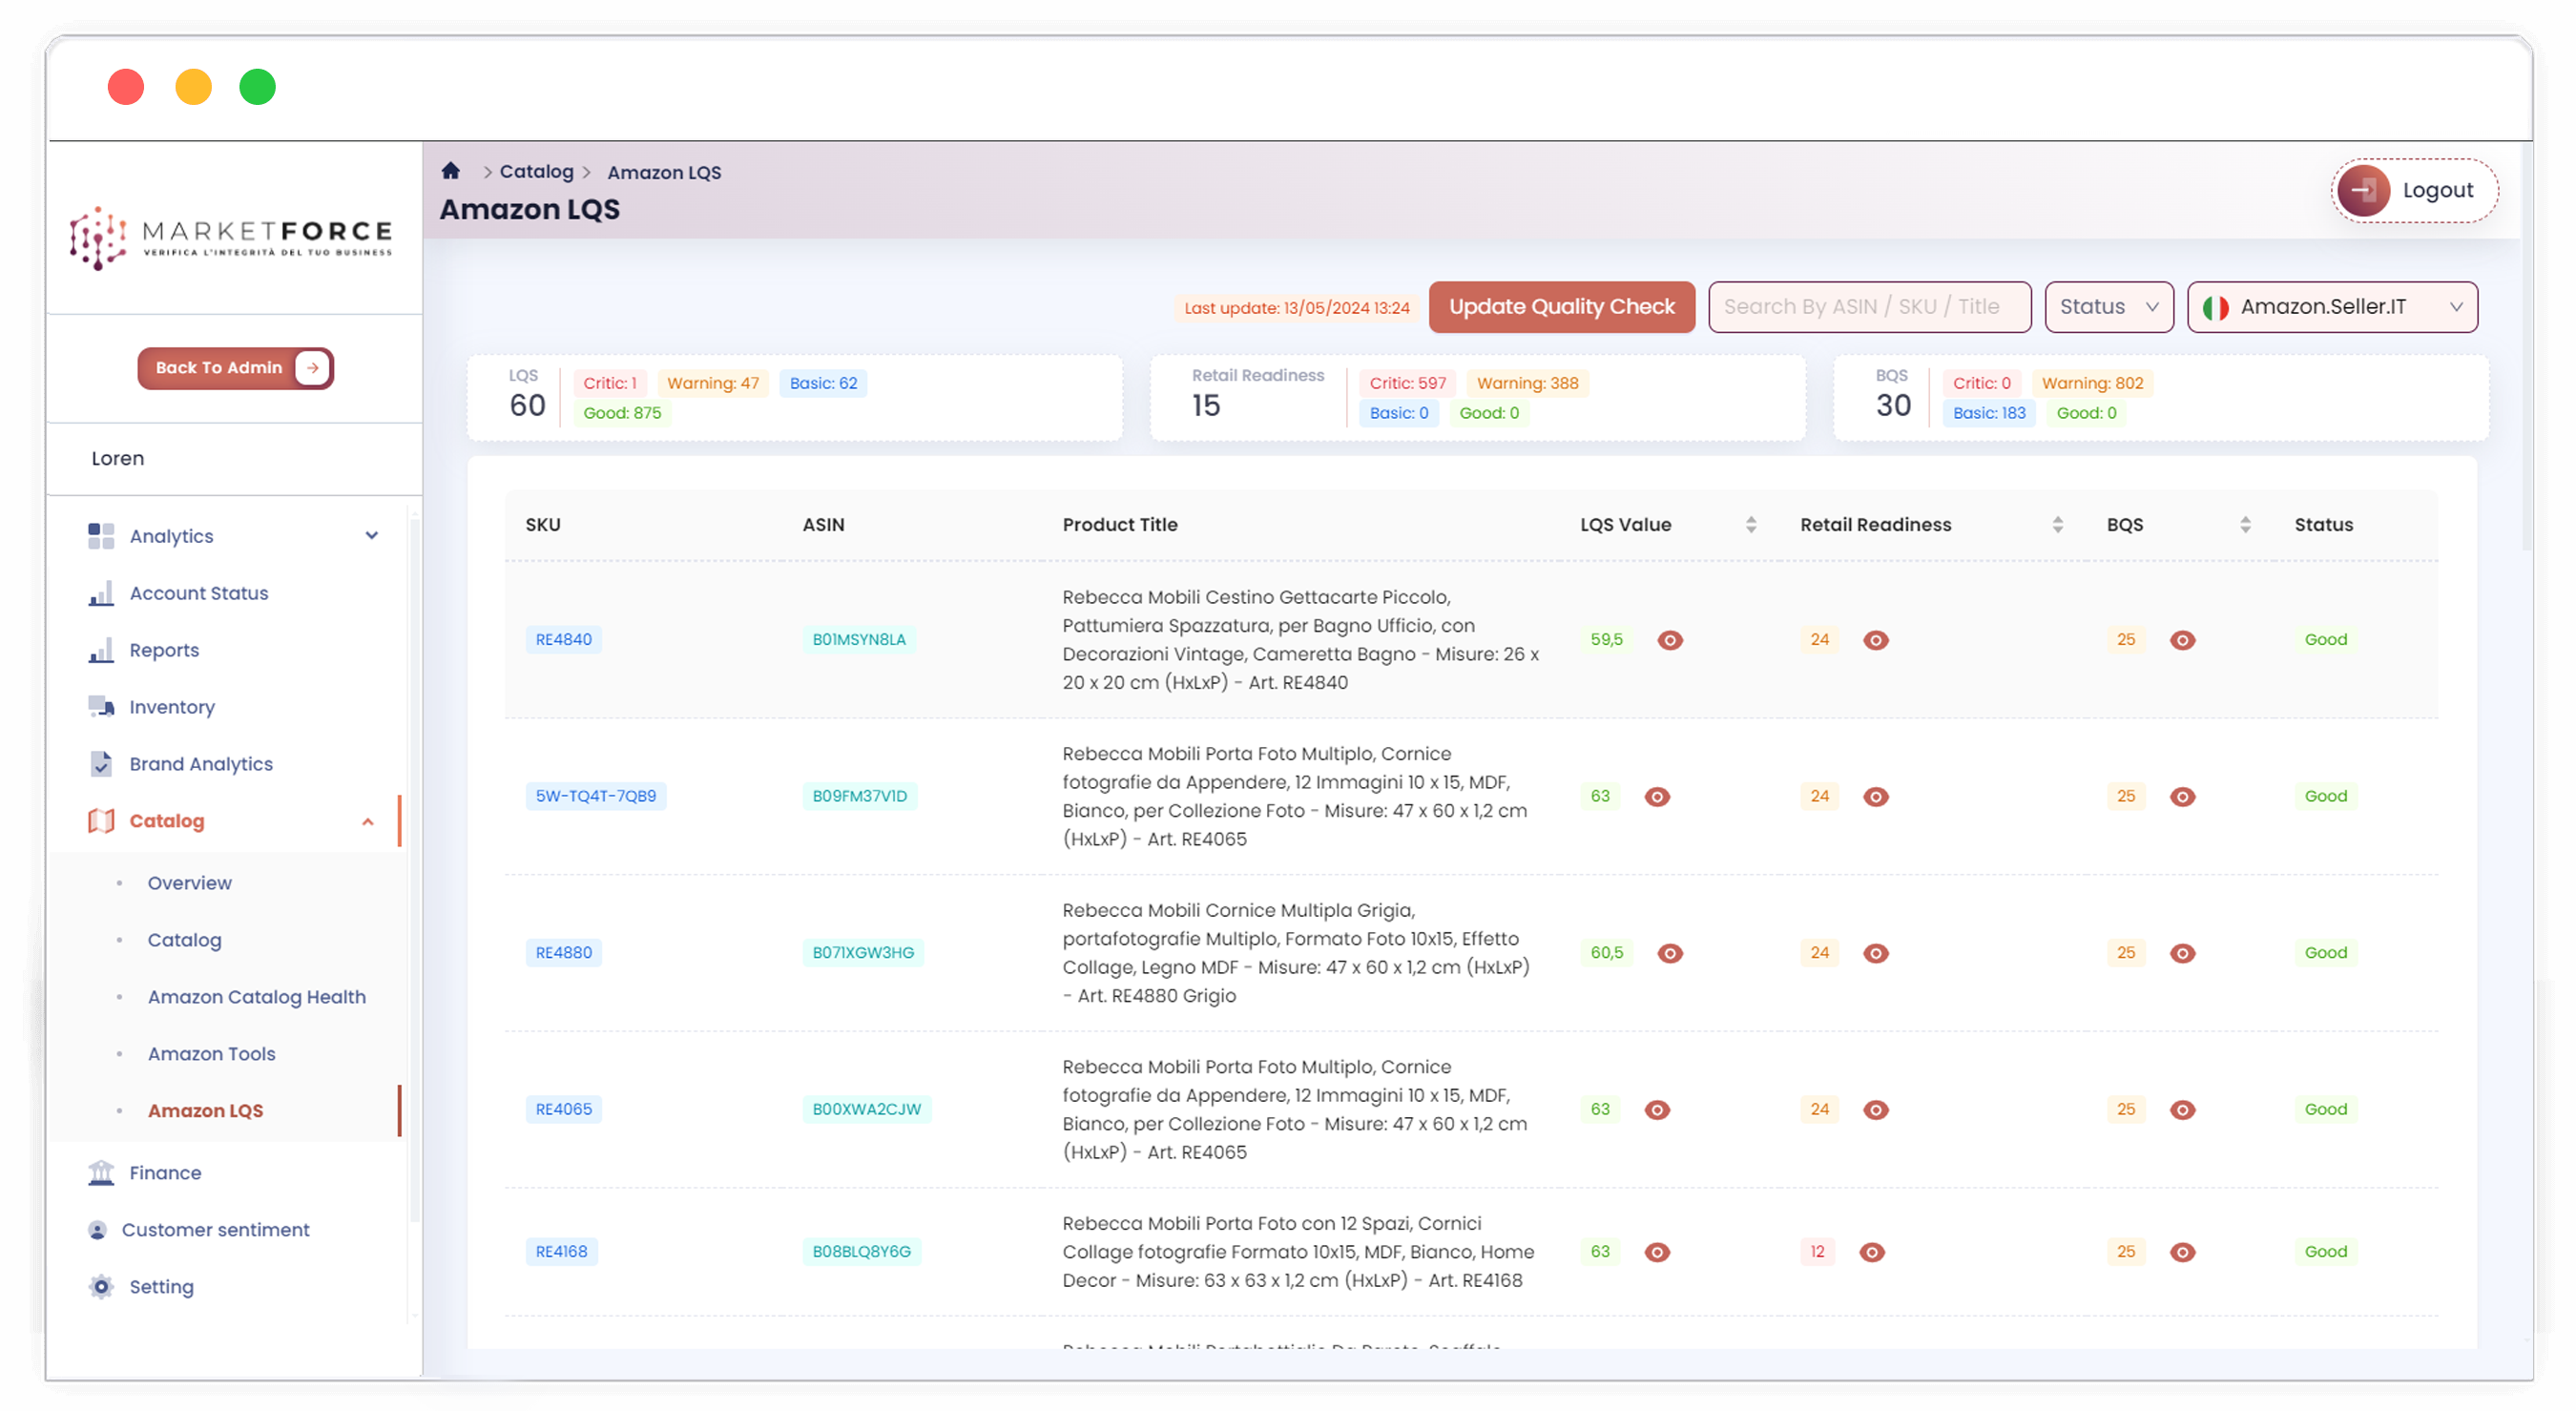View Retail Readiness eye for RE4880
This screenshot has width=2576, height=1411.
1876,953
